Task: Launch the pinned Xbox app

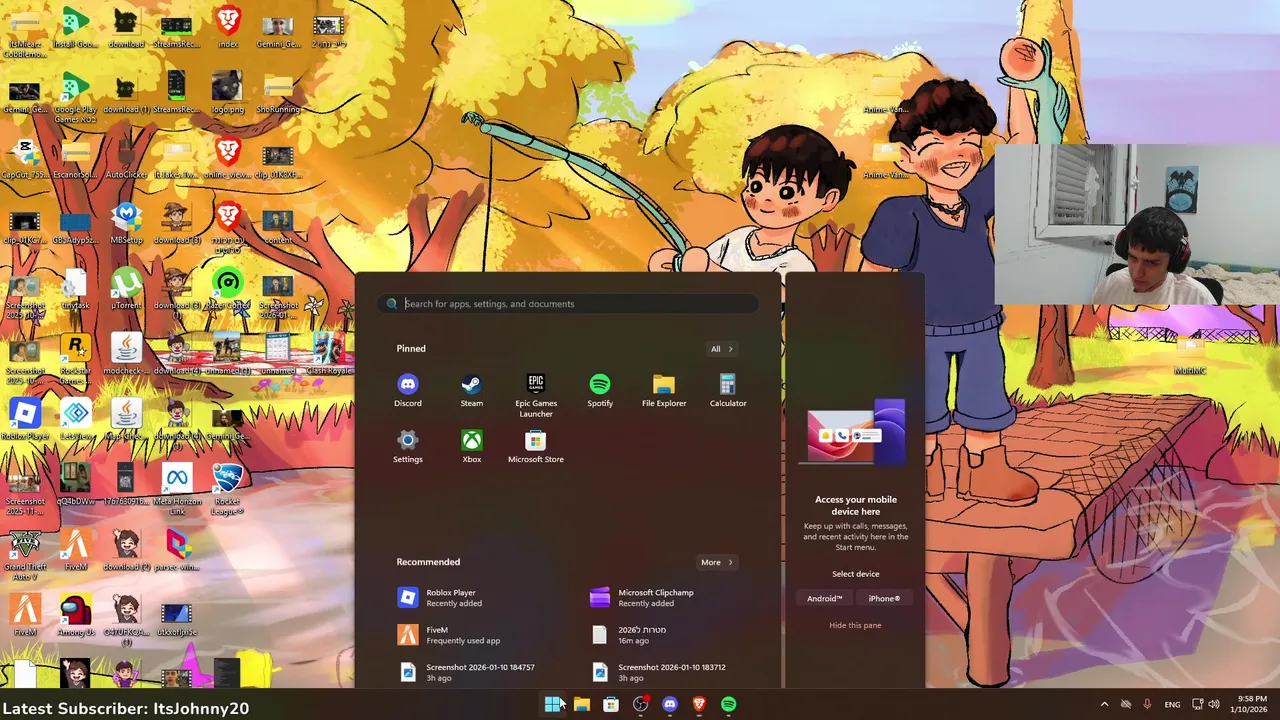Action: point(471,447)
